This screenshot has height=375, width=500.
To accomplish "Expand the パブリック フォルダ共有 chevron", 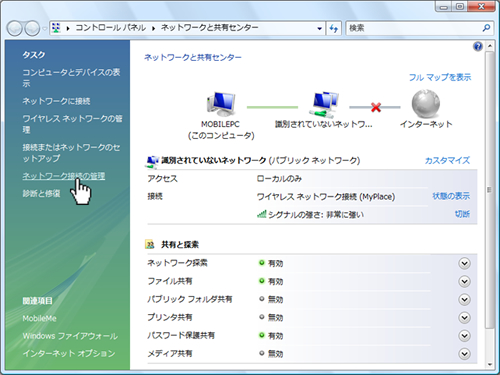I will coord(464,299).
